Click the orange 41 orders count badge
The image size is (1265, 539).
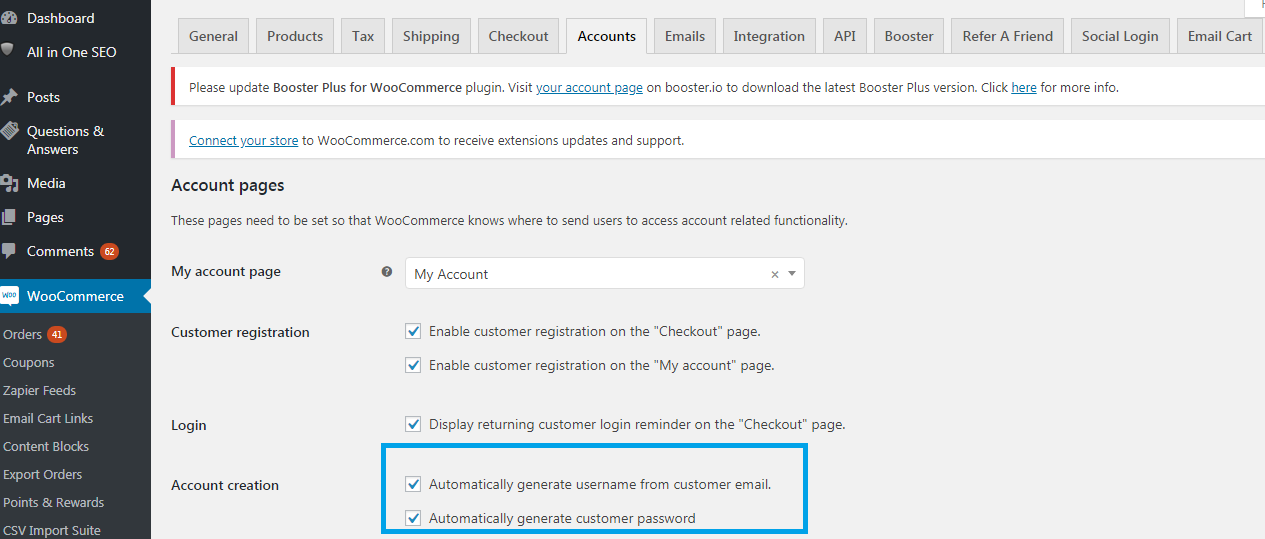[x=57, y=334]
